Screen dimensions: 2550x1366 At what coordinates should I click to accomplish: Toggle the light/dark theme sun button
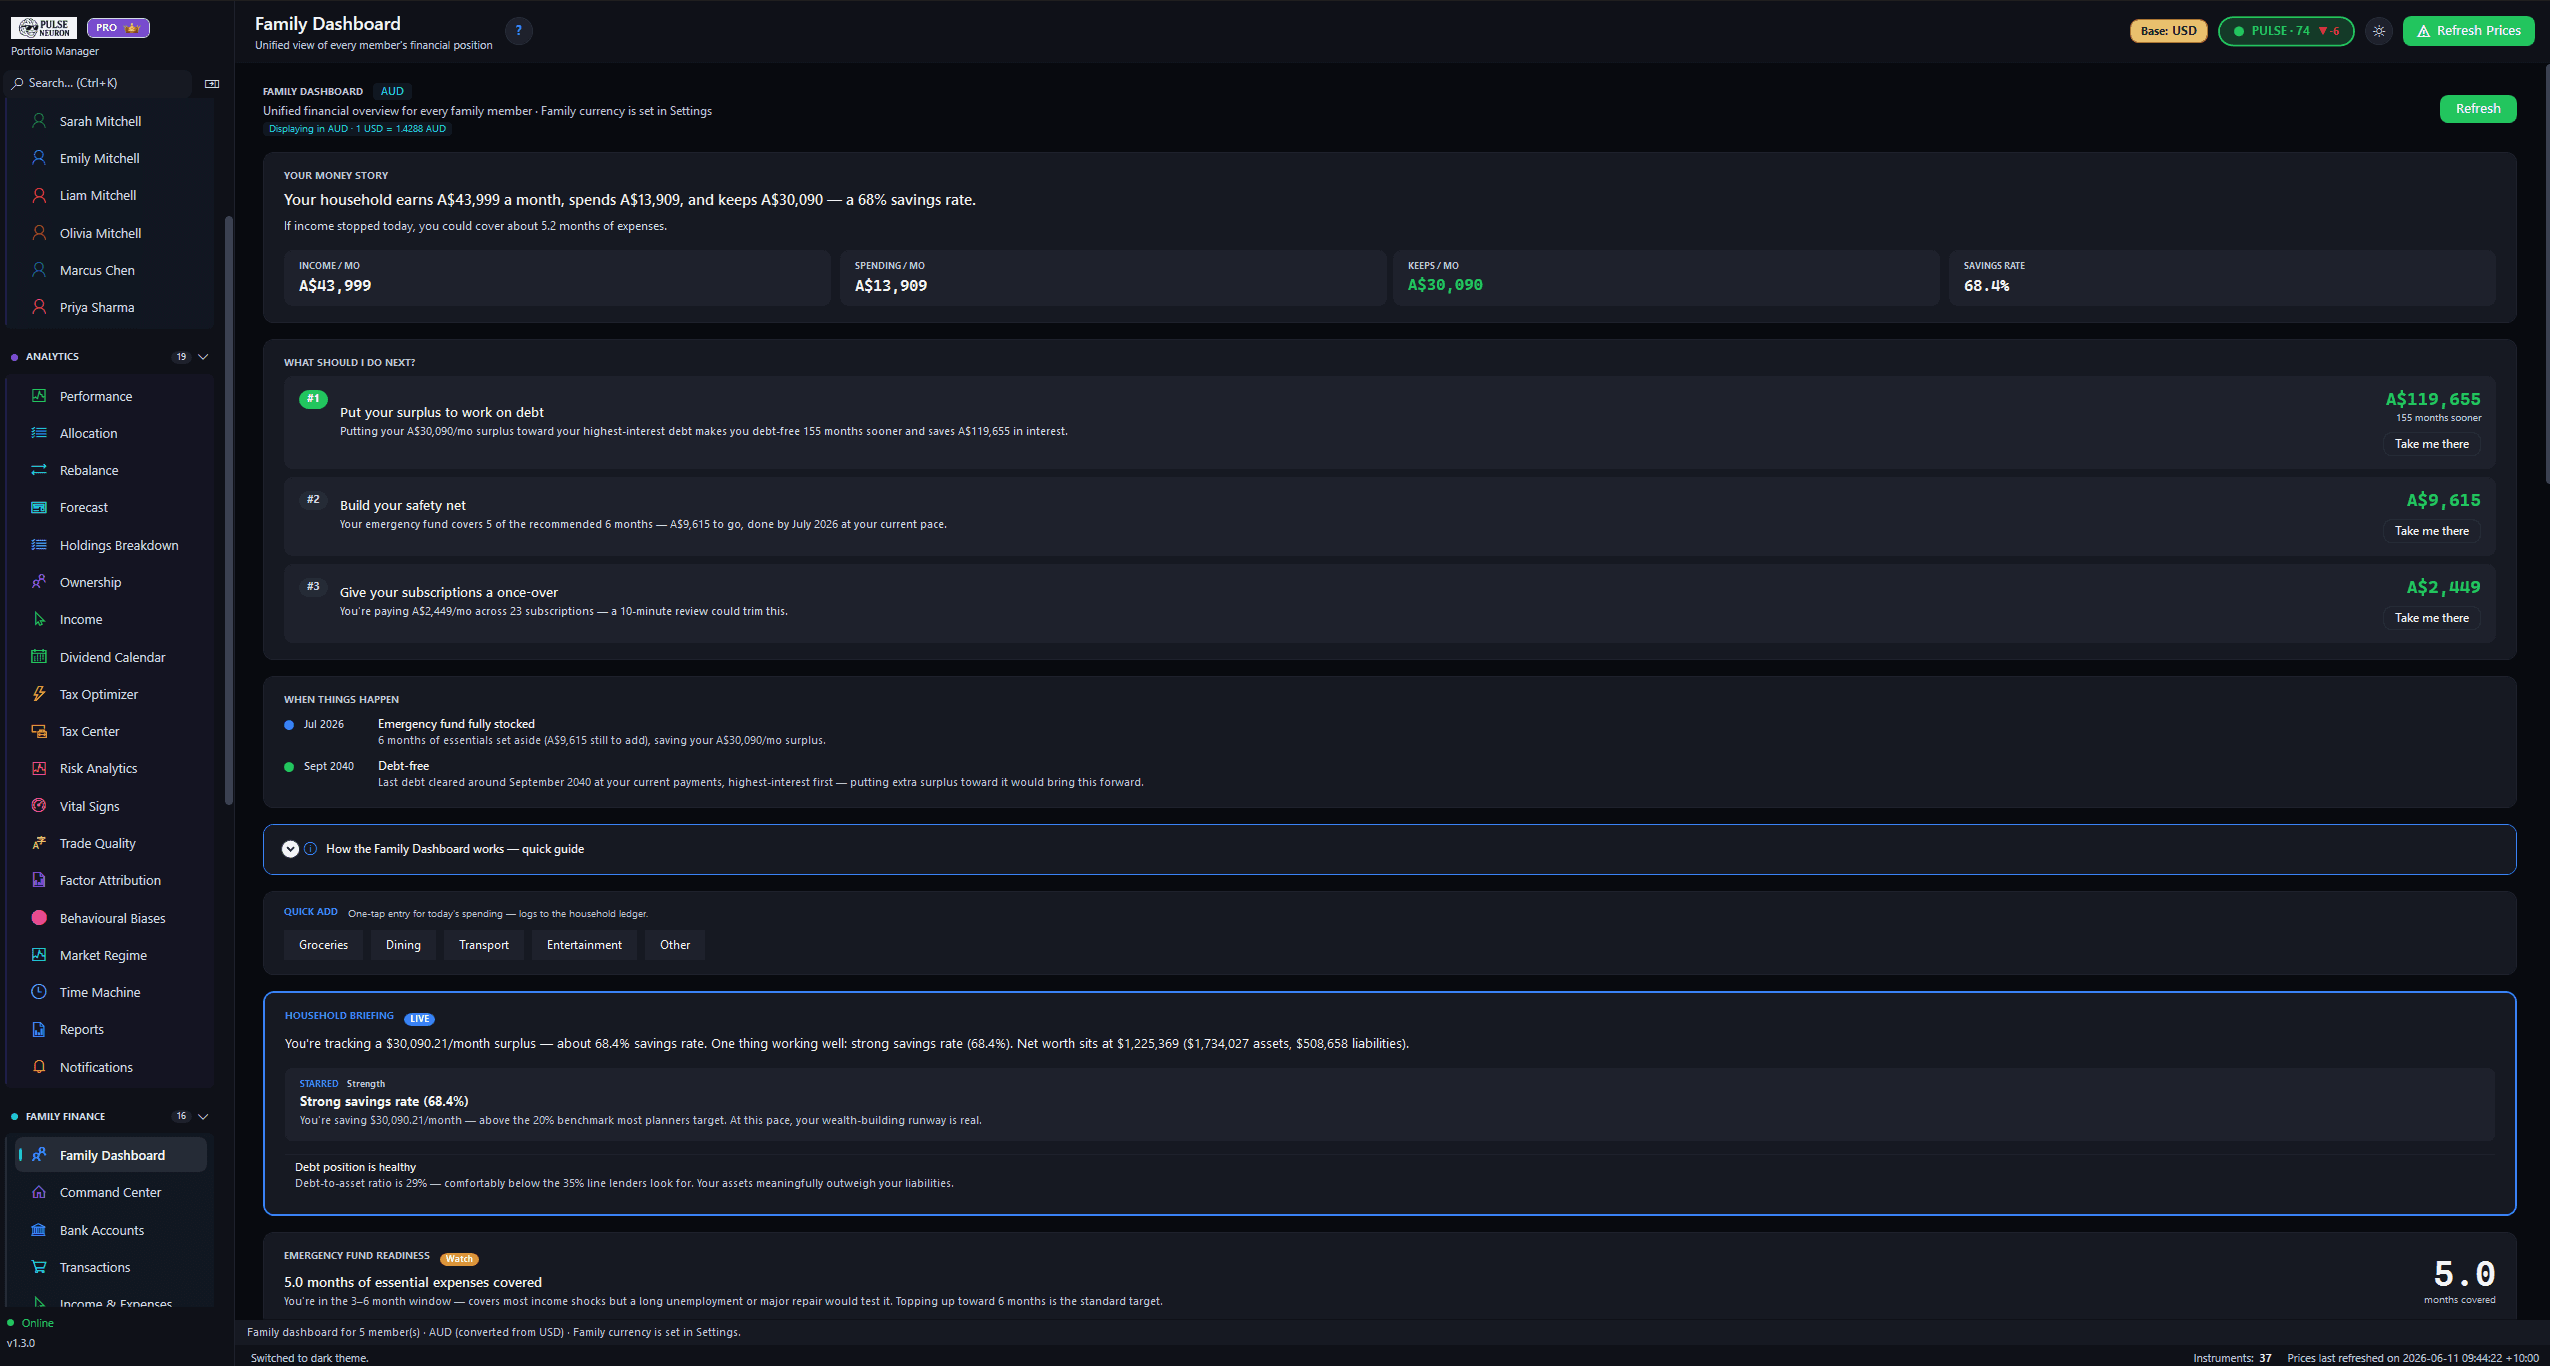coord(2379,31)
